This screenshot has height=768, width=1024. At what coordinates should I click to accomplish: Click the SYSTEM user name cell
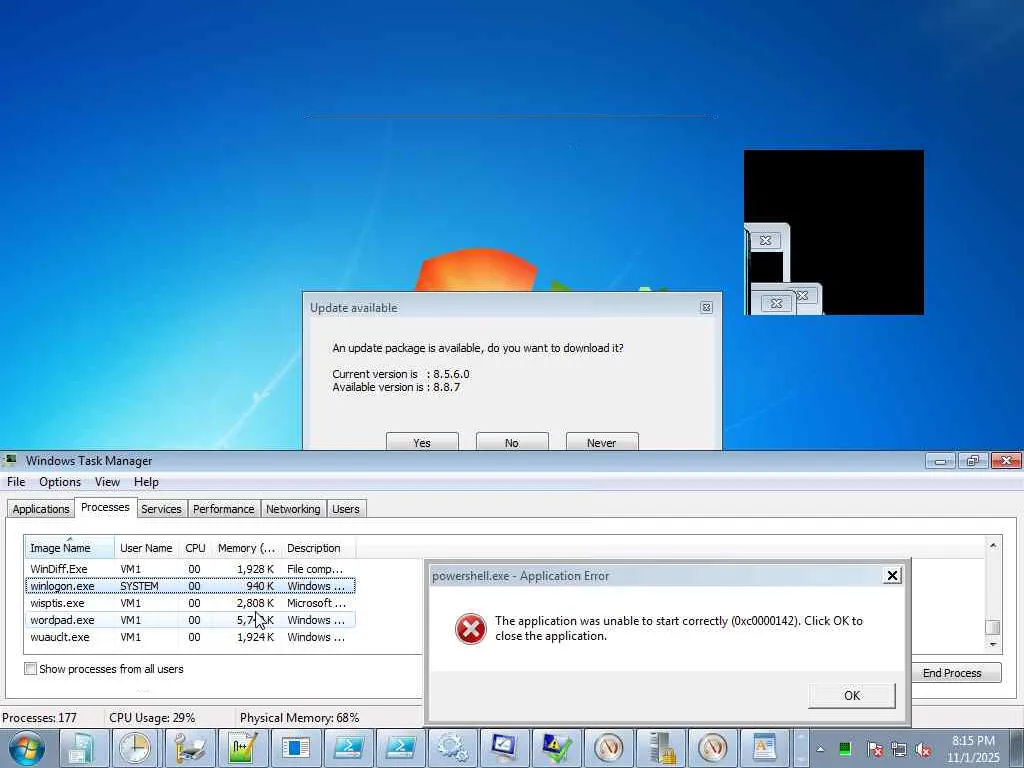coord(139,586)
